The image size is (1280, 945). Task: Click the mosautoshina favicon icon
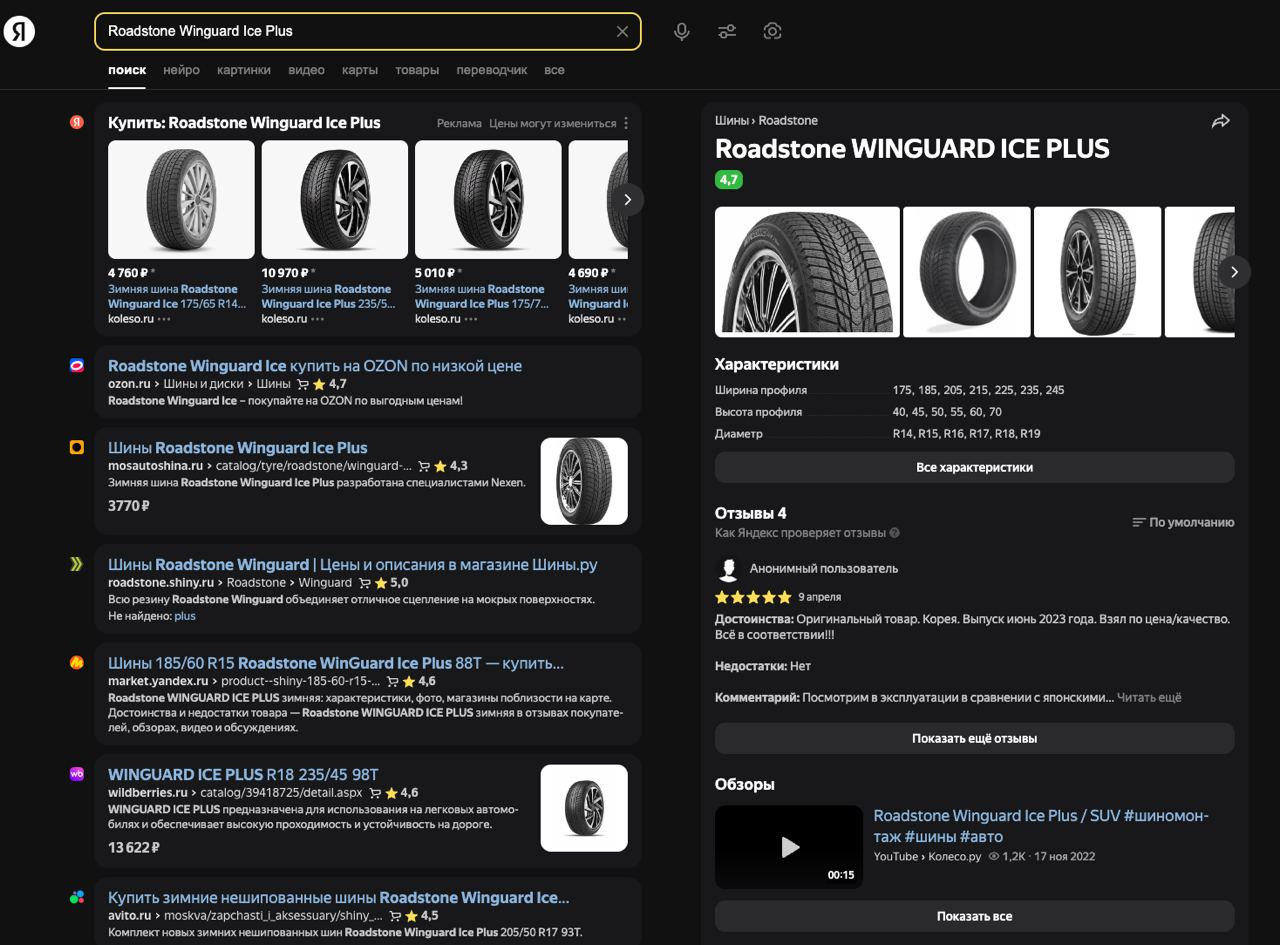click(77, 448)
